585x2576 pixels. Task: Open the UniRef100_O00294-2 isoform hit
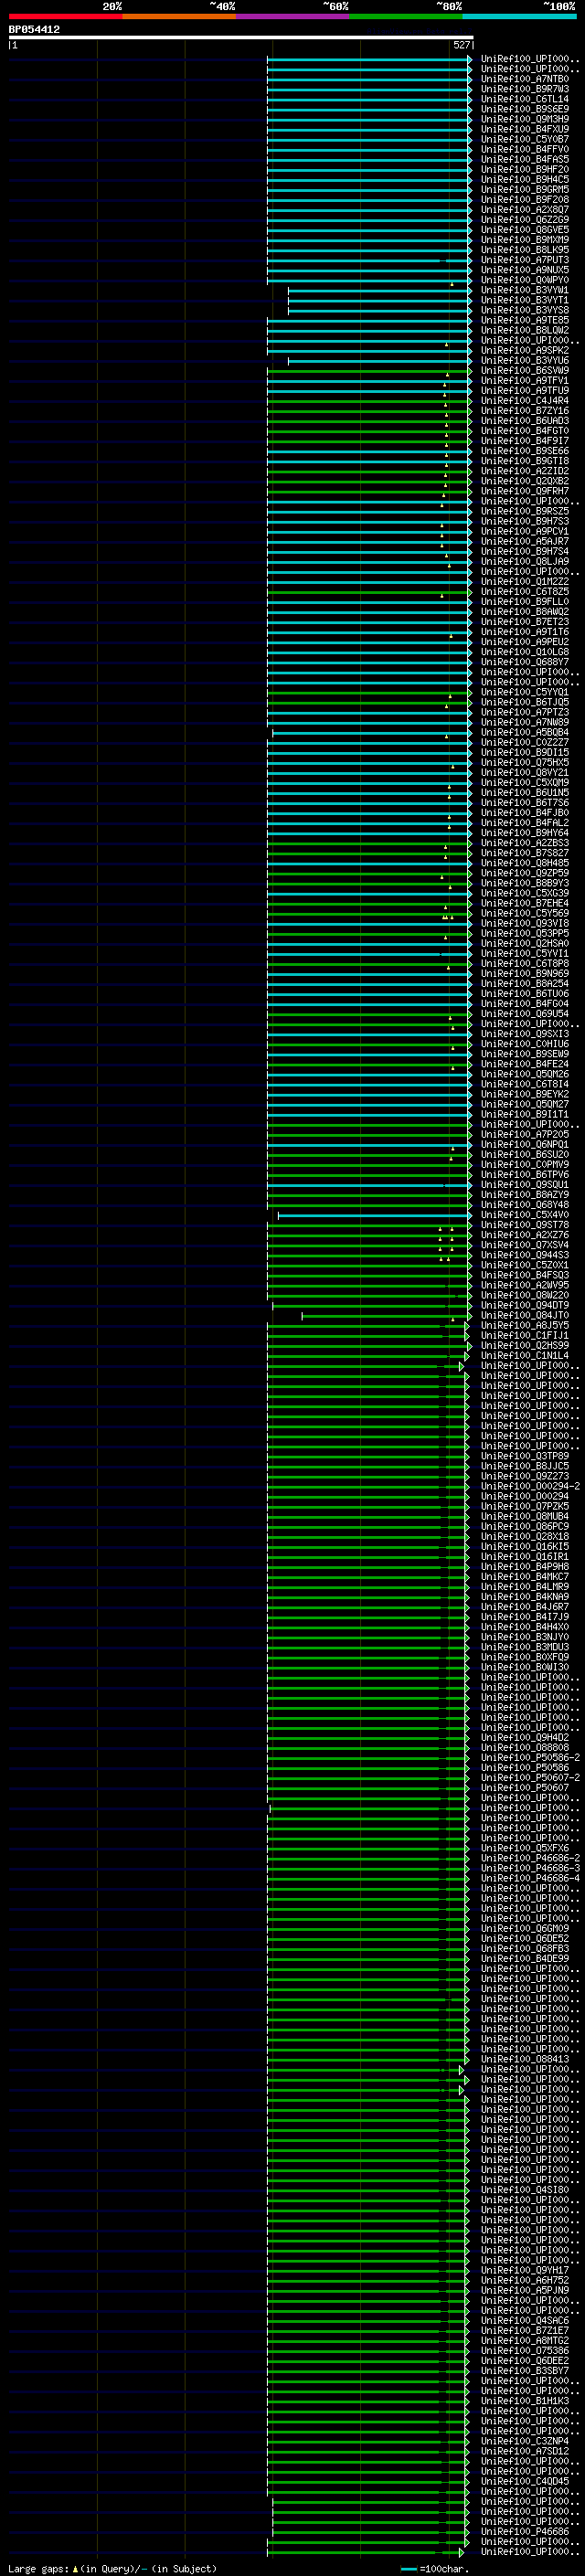point(530,1485)
